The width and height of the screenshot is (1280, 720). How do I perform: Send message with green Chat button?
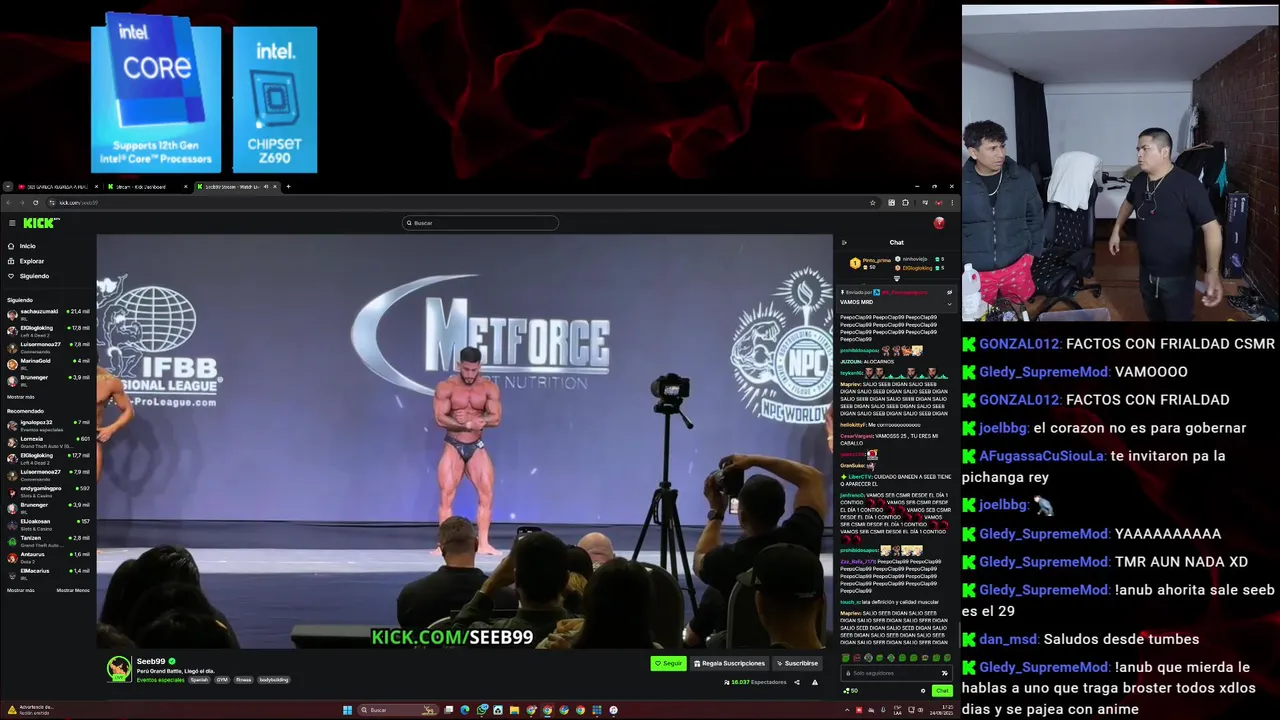(942, 691)
